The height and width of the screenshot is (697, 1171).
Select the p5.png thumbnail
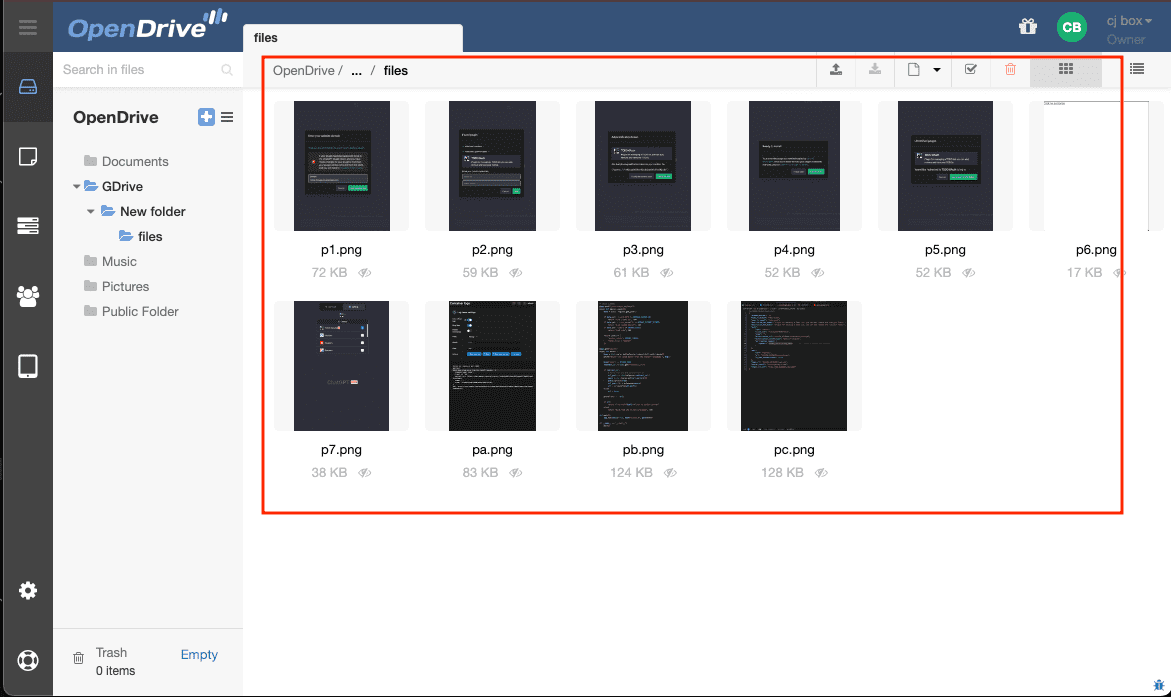[x=945, y=166]
